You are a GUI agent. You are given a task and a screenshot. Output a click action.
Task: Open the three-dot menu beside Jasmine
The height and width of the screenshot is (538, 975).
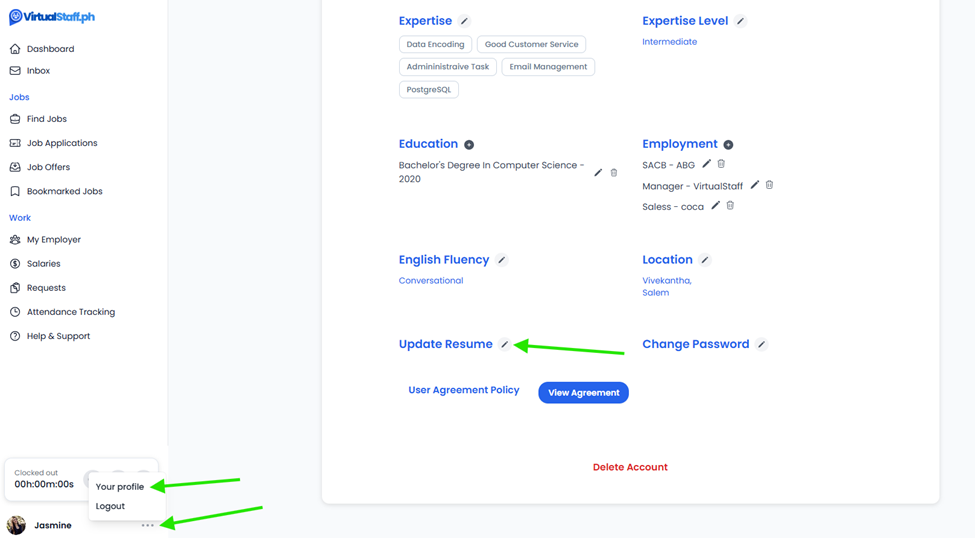pos(147,526)
